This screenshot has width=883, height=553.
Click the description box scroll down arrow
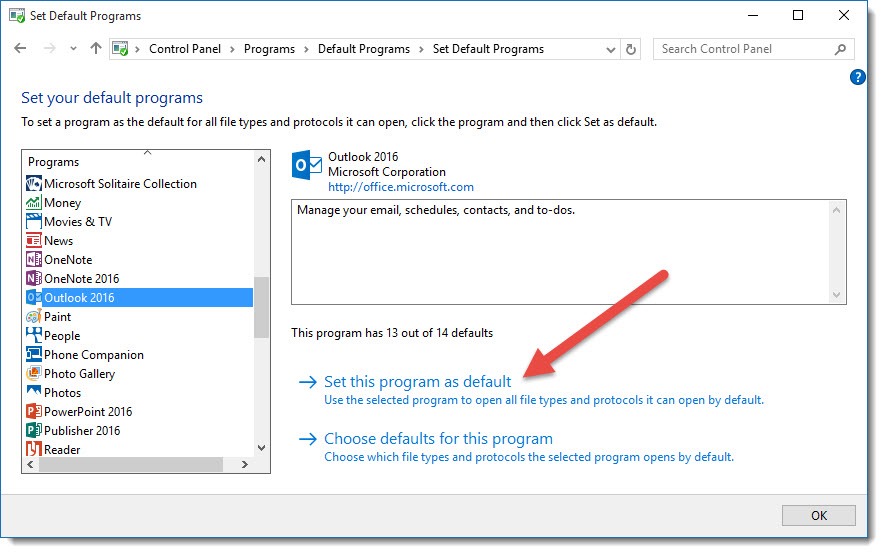click(x=836, y=295)
